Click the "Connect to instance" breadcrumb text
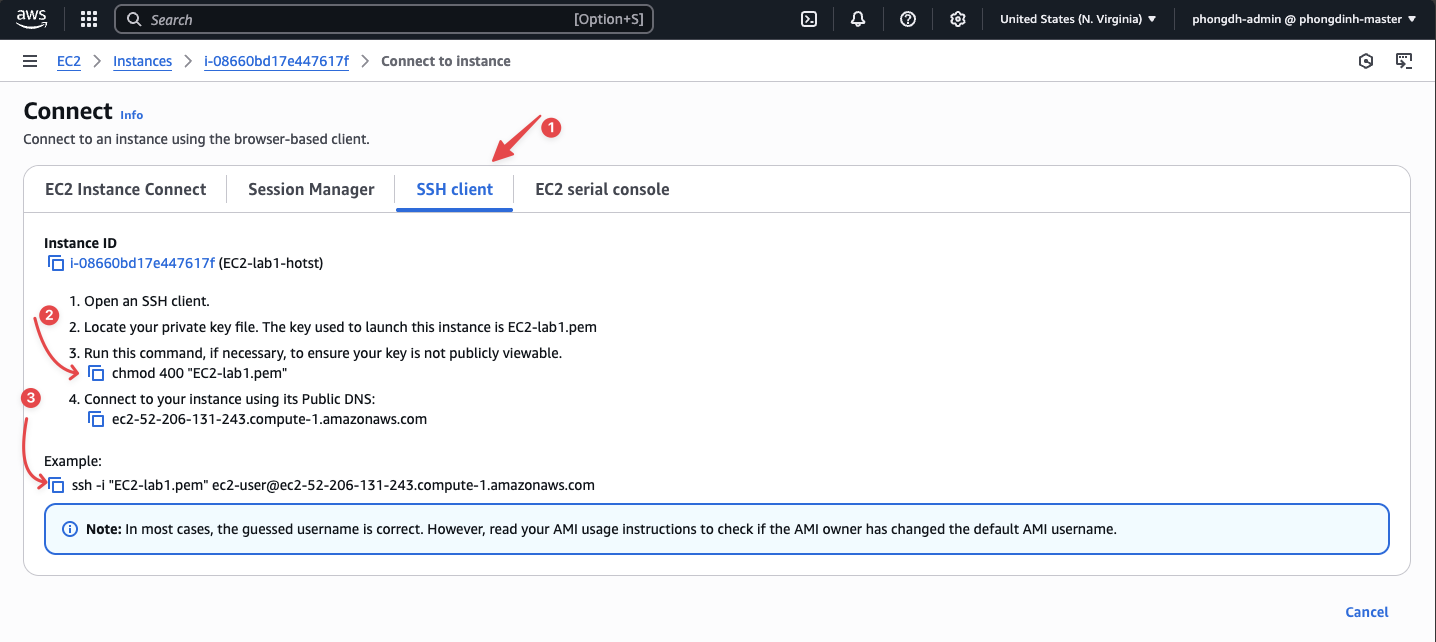 (446, 61)
